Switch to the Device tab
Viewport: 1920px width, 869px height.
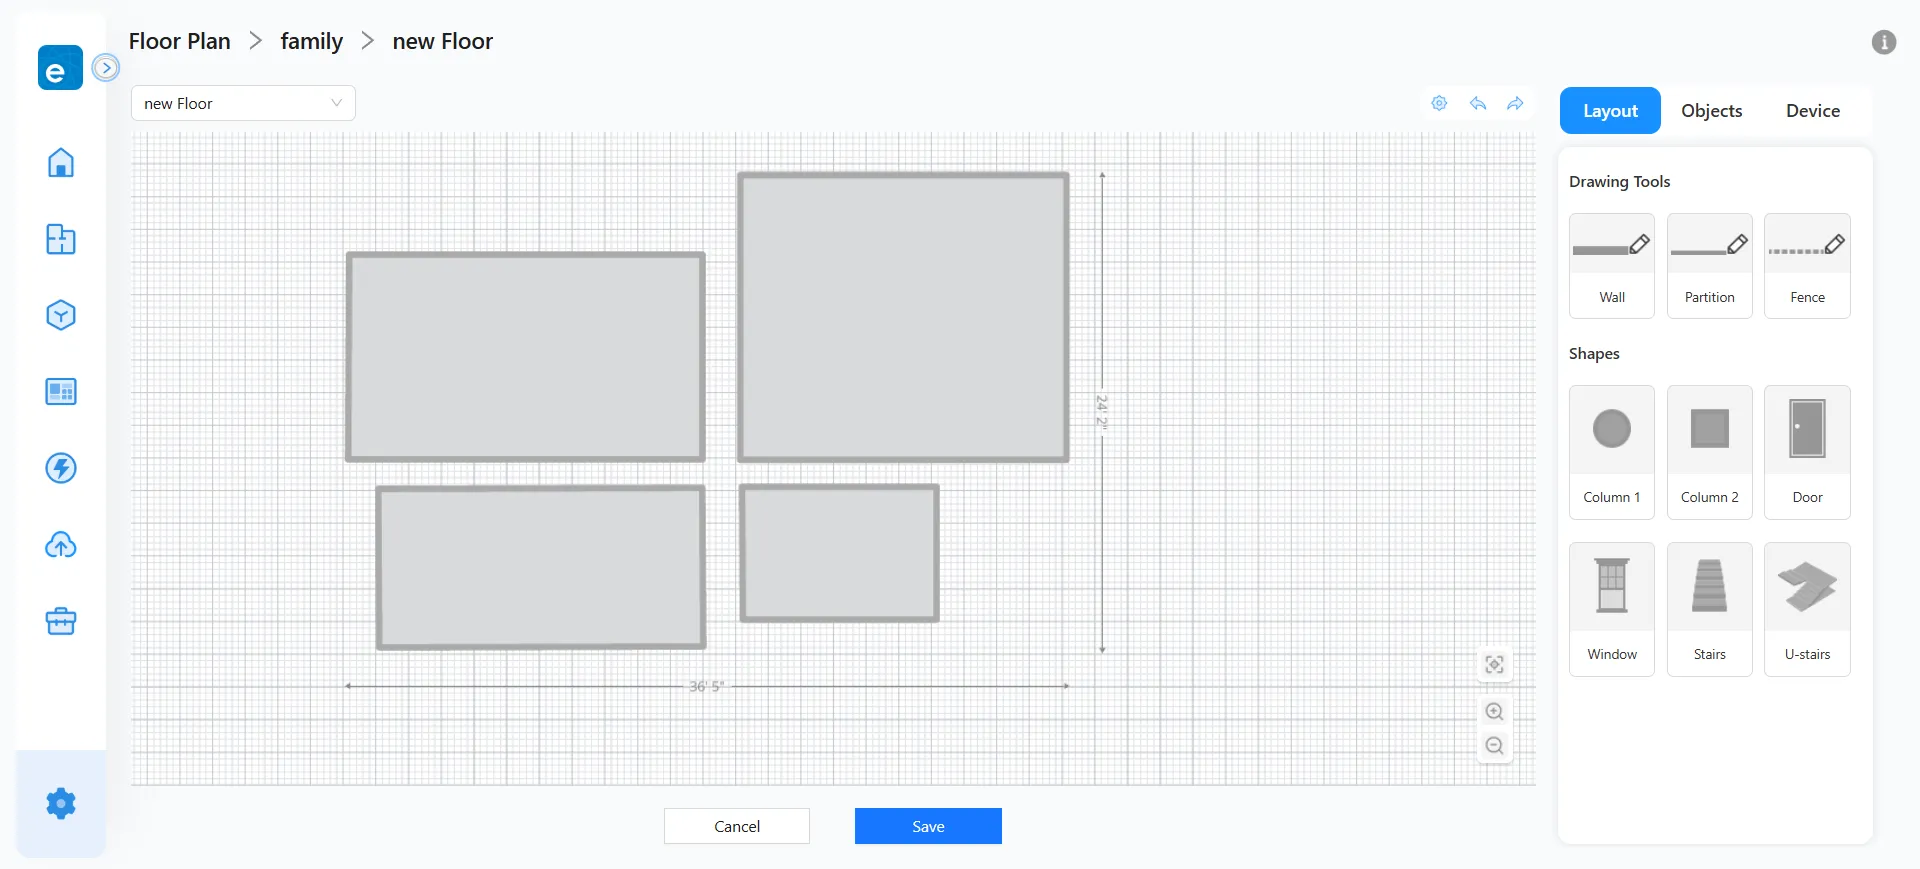(x=1812, y=111)
